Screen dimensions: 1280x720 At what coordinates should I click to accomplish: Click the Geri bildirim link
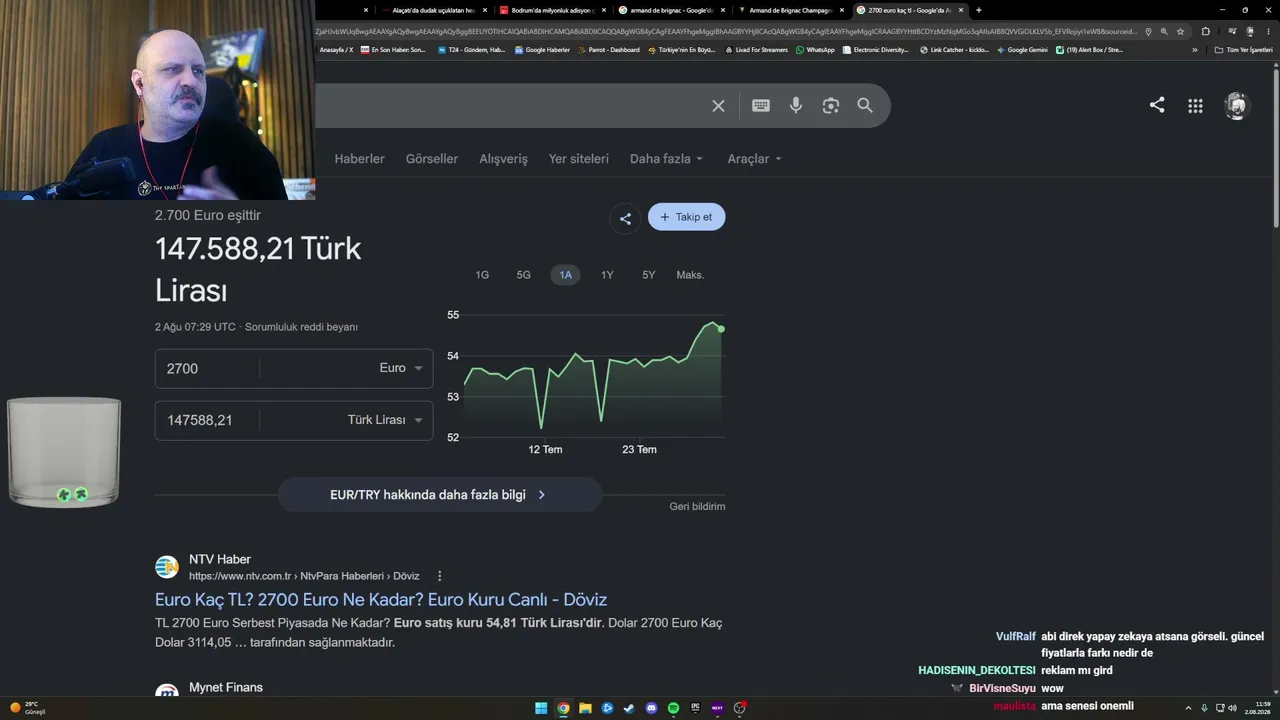coord(697,507)
